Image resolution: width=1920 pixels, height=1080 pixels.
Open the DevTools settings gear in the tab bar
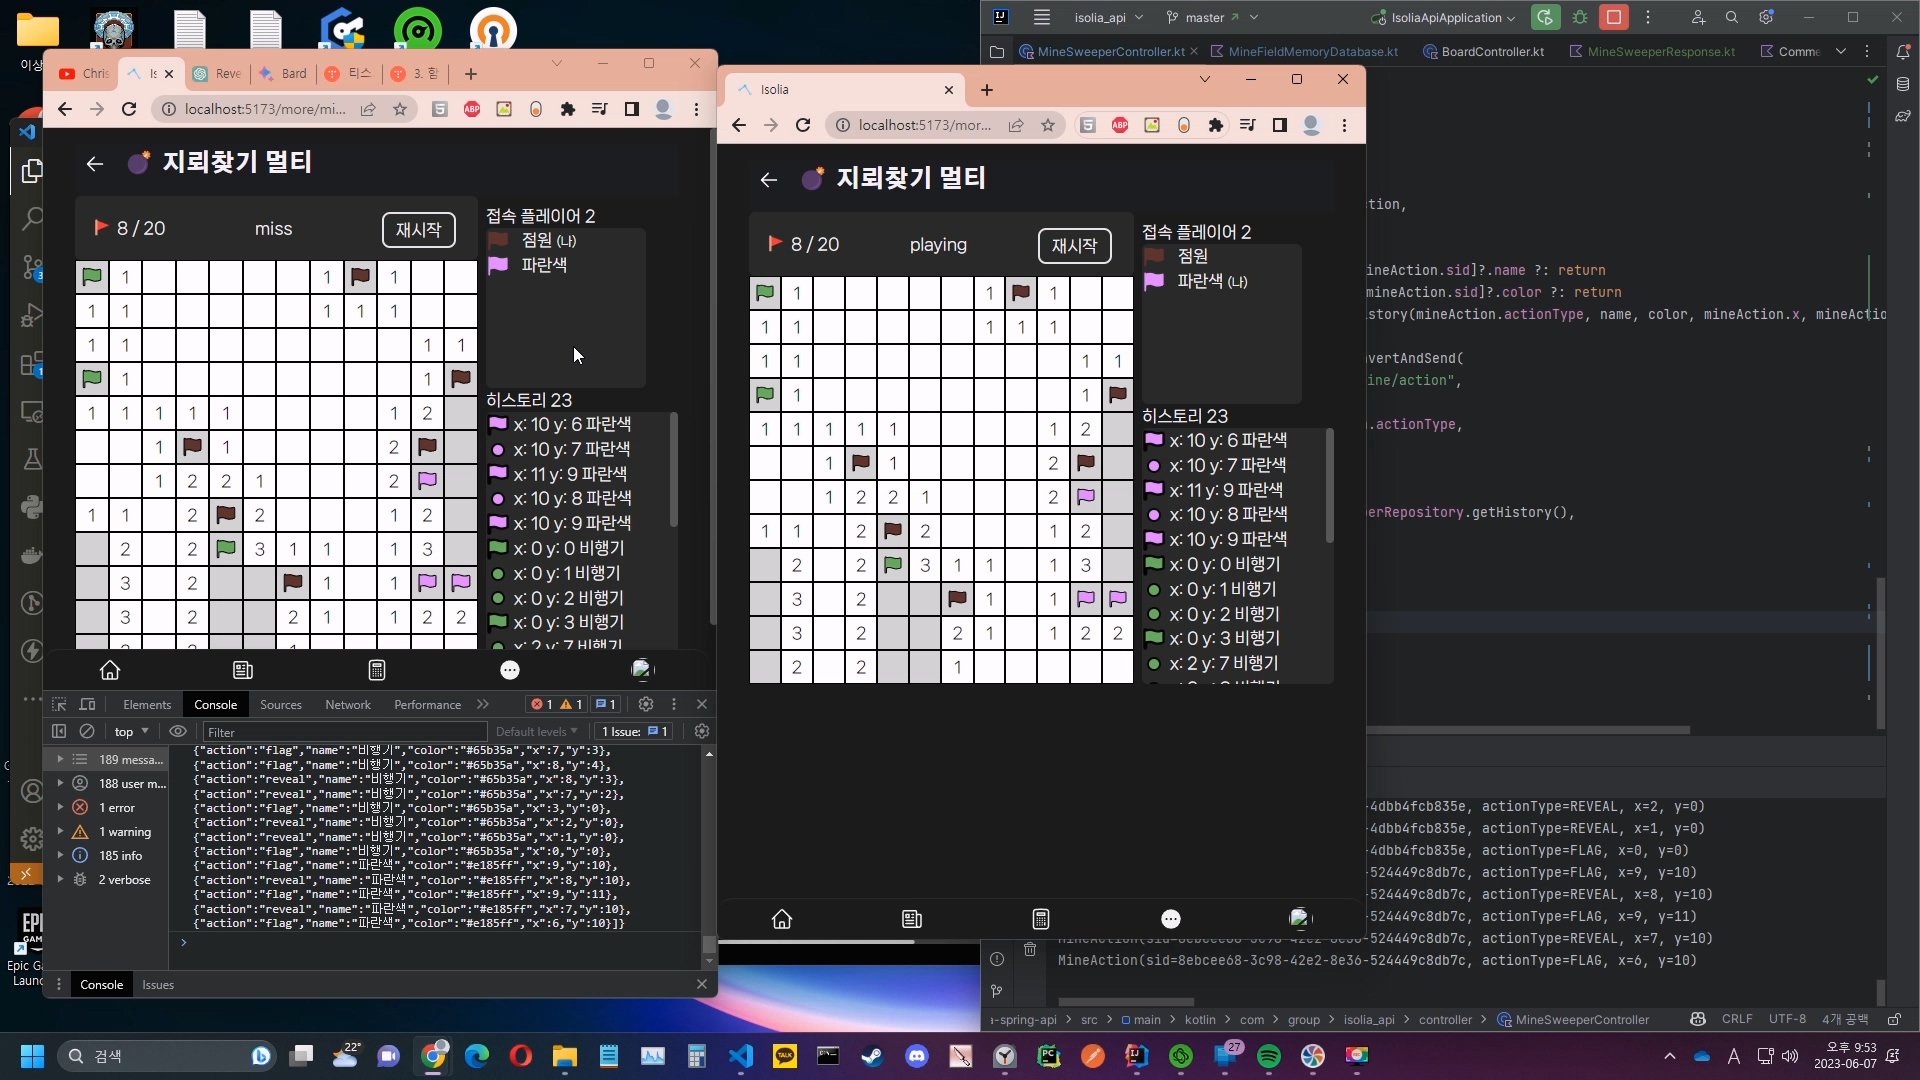[x=646, y=704]
